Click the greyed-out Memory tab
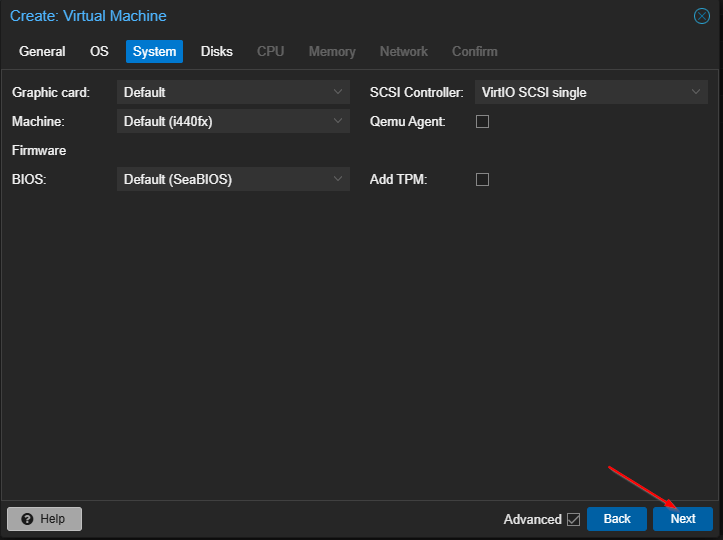Image resolution: width=723 pixels, height=540 pixels. [332, 51]
